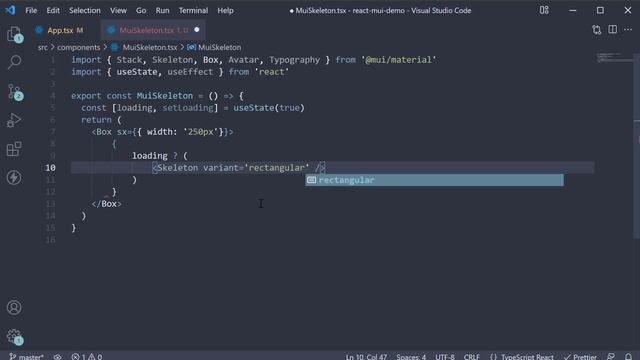Click 'loading ? (' on line 9
Viewport: 640px width, 360px height.
[x=160, y=156]
